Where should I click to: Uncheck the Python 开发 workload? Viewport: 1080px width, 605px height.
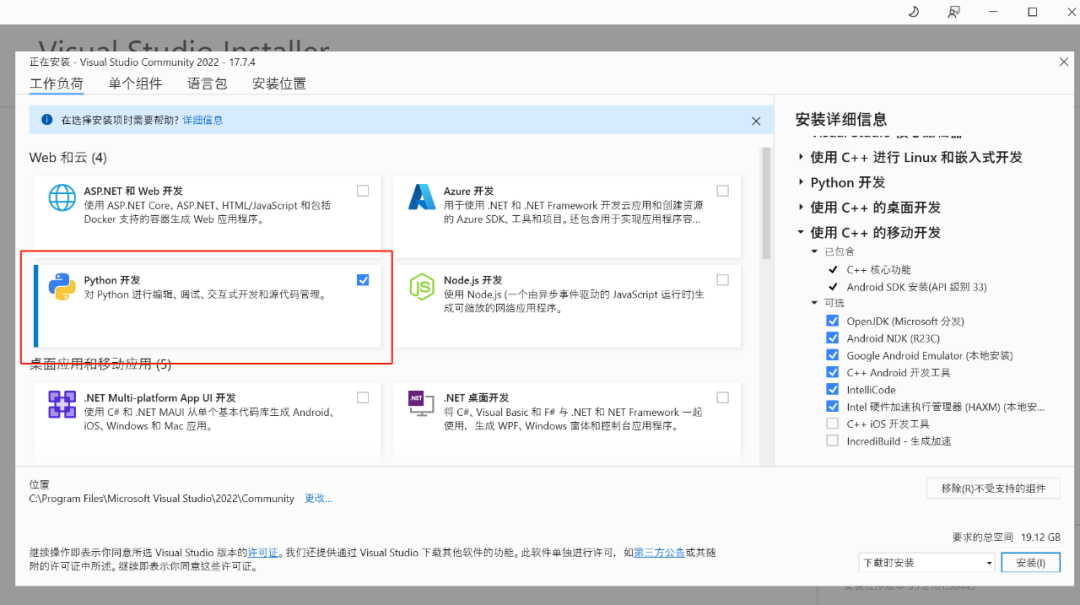click(x=363, y=280)
